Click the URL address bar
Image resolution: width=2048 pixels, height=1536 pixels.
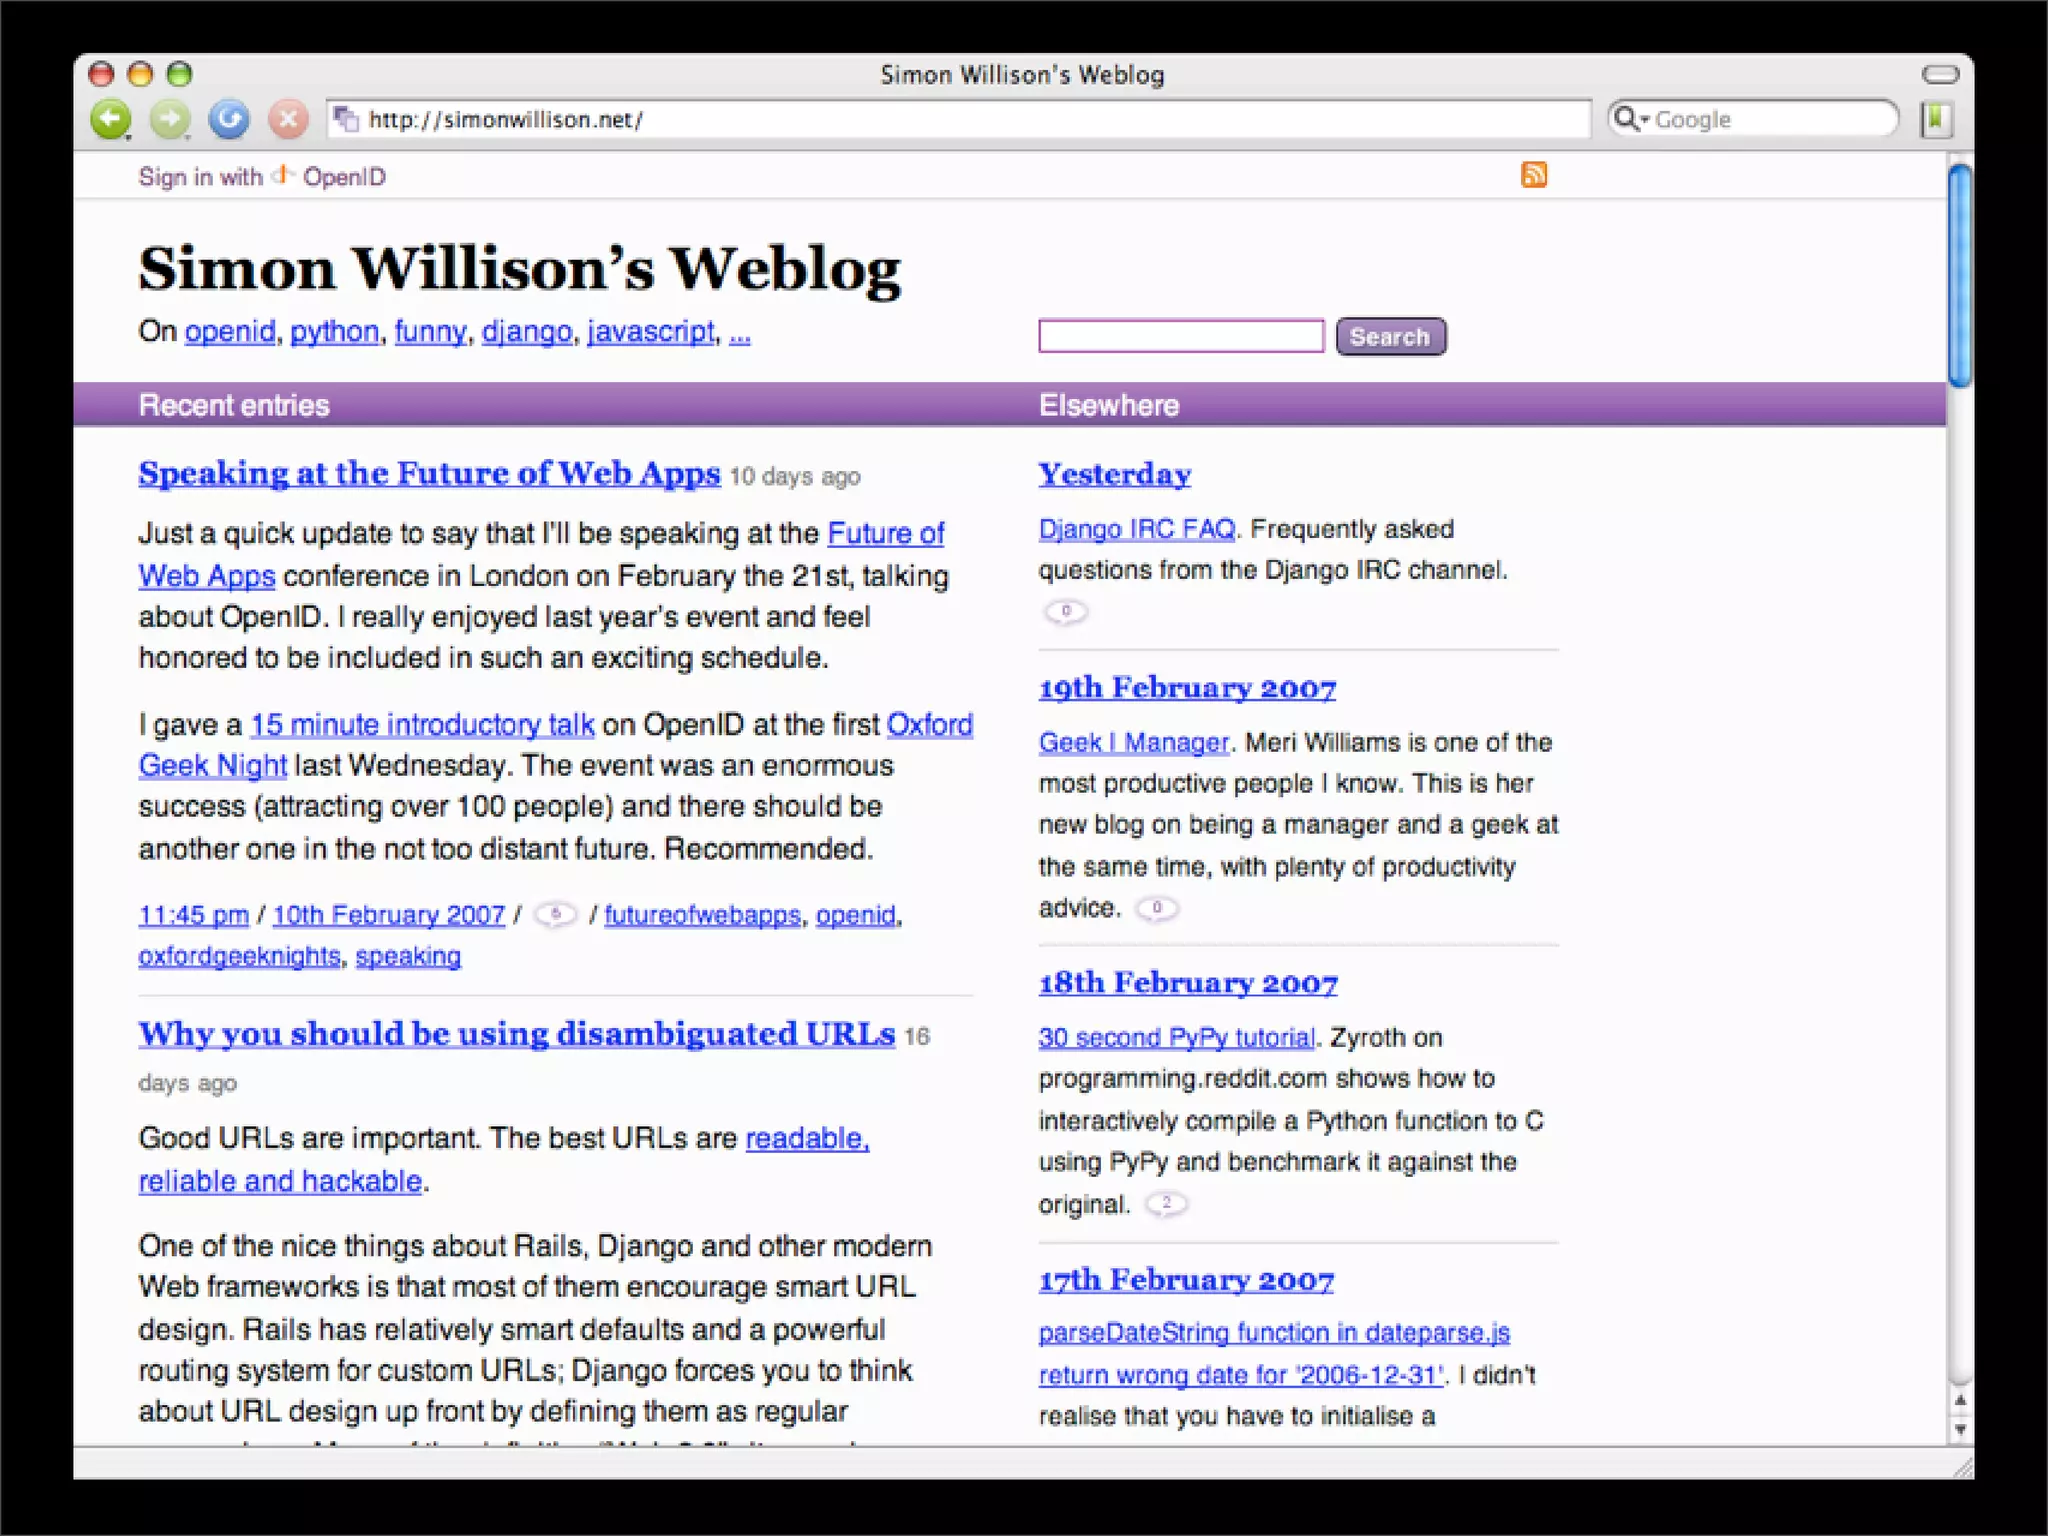click(x=960, y=119)
